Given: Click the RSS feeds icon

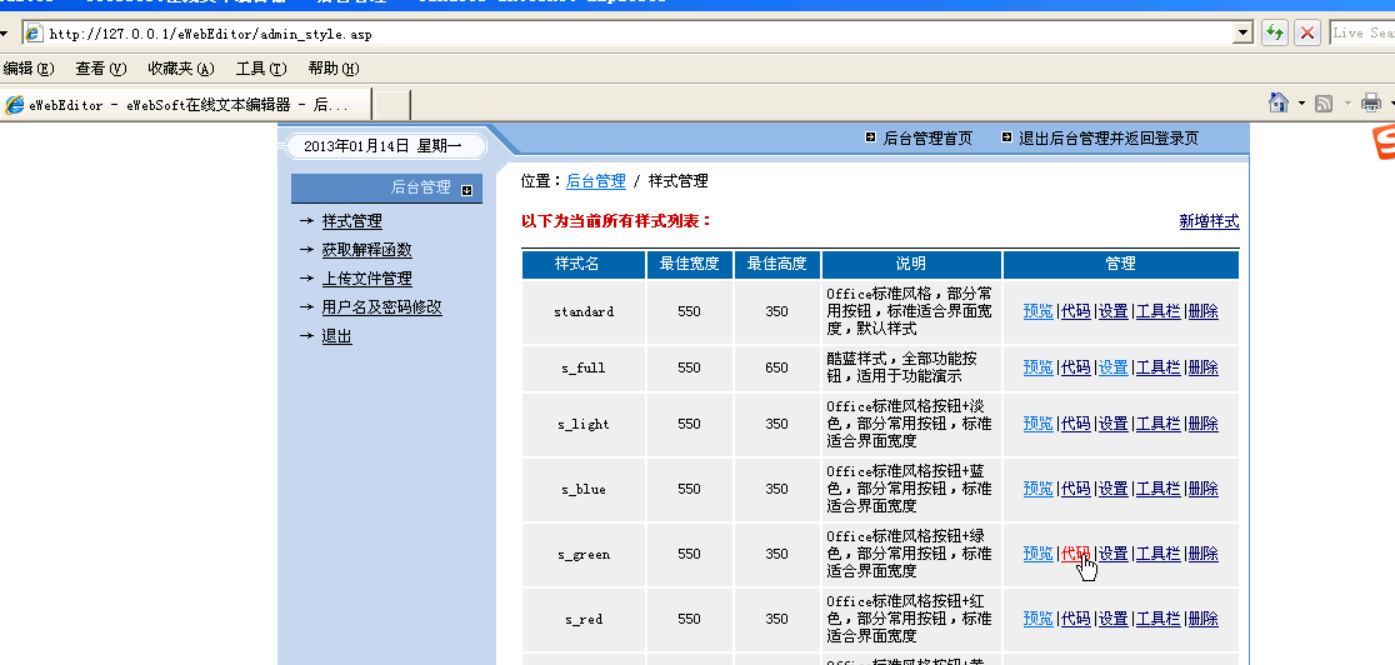Looking at the screenshot, I should pyautogui.click(x=1324, y=103).
